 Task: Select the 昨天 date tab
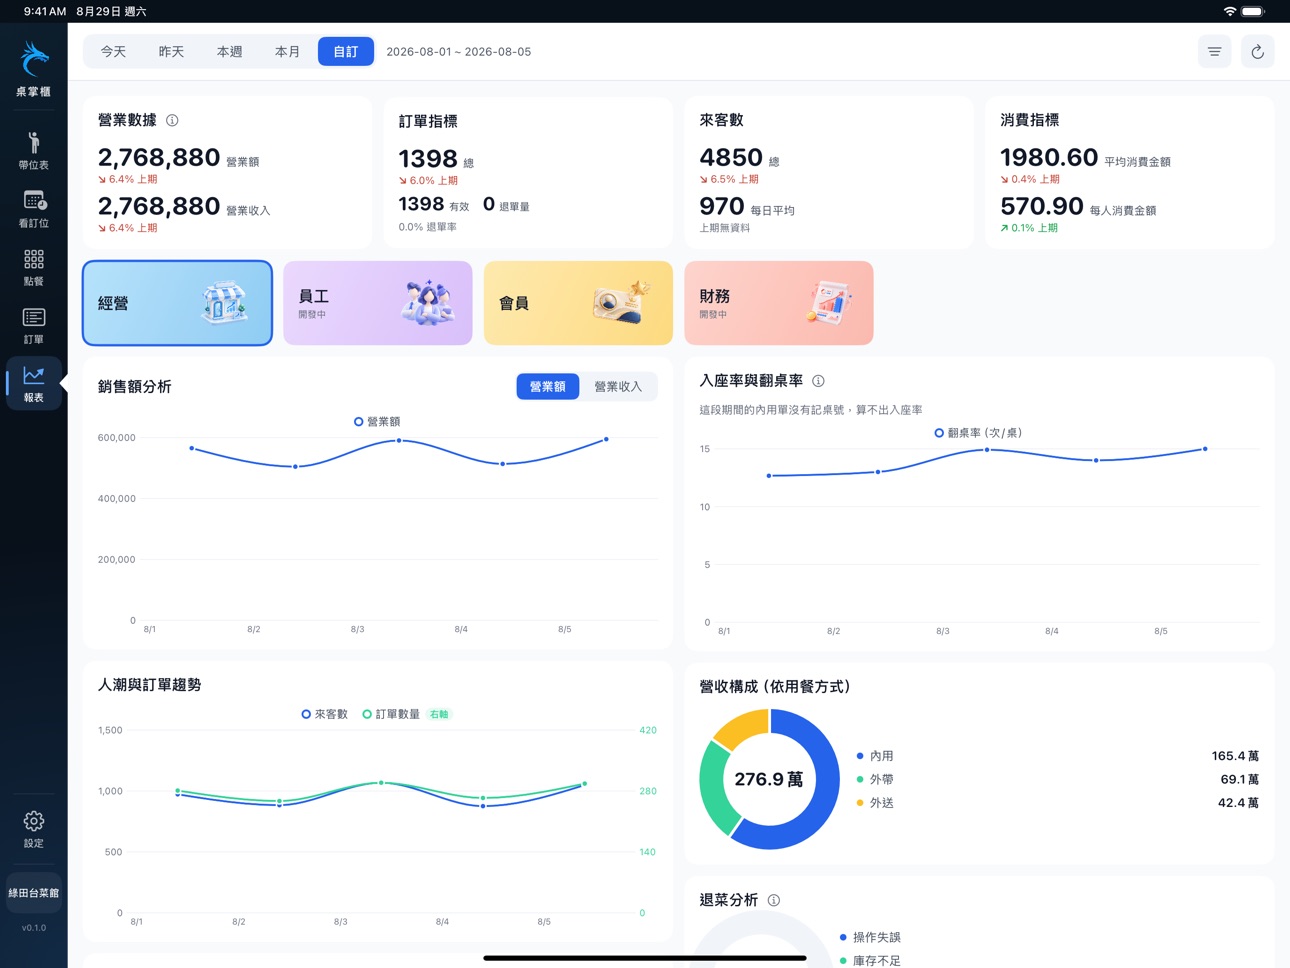171,52
